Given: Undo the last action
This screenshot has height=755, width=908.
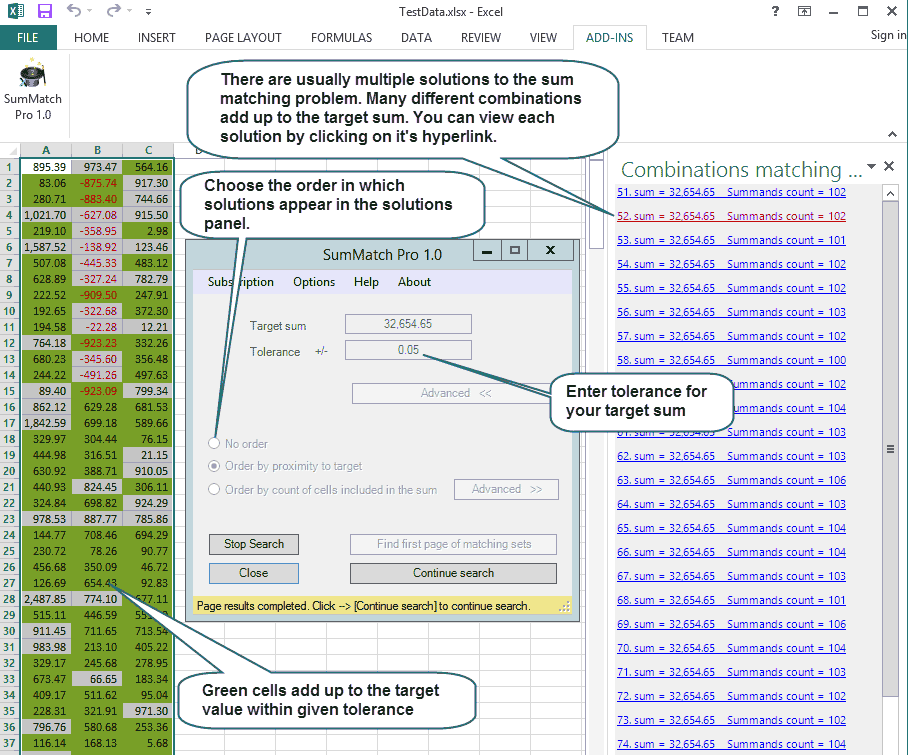Looking at the screenshot, I should (x=74, y=10).
